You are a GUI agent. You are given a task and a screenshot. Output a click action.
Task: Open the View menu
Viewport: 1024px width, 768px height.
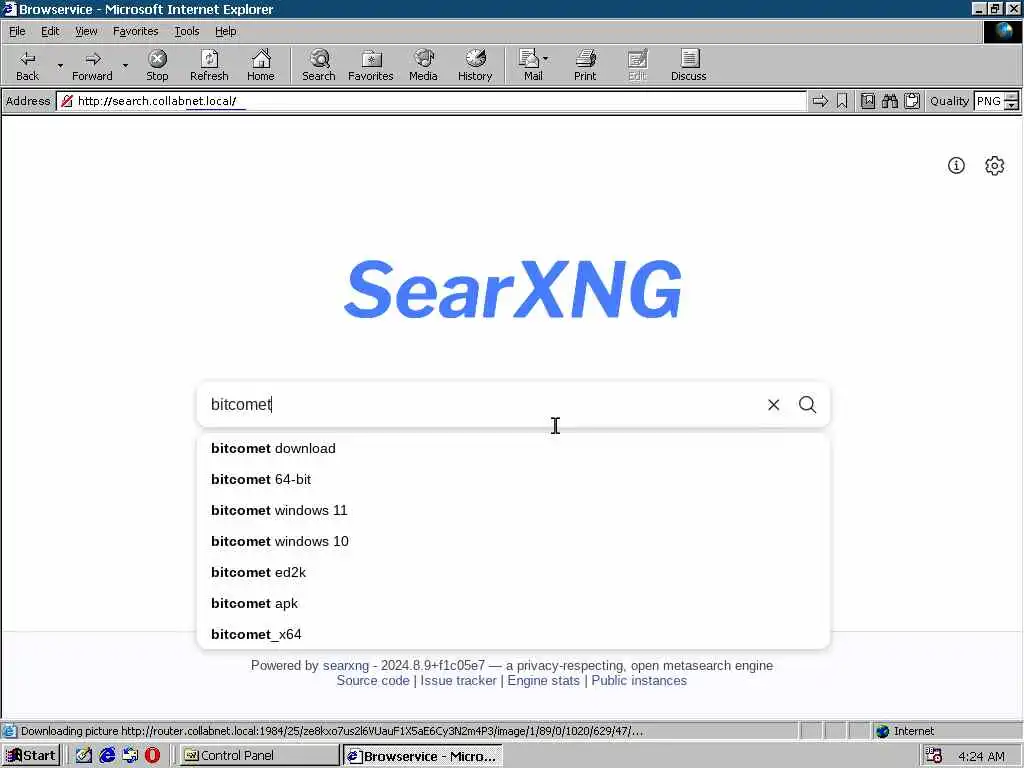(86, 31)
